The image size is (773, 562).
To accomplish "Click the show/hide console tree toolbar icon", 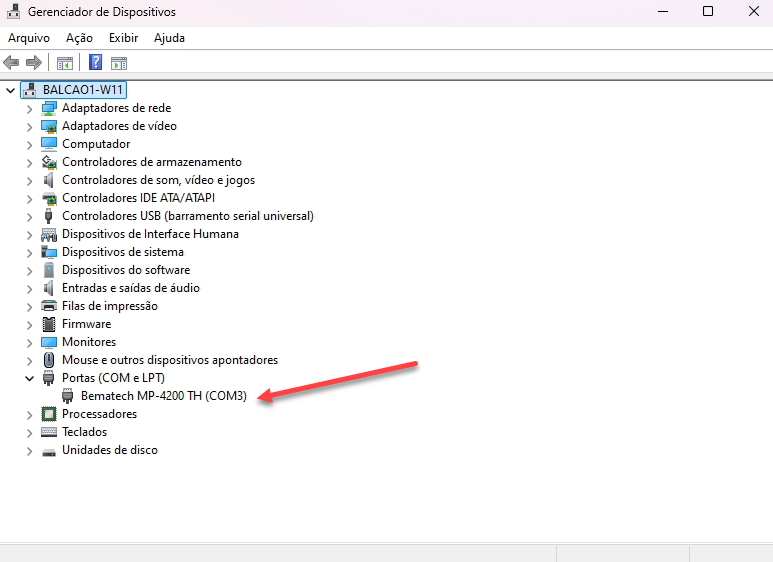I will pos(65,63).
